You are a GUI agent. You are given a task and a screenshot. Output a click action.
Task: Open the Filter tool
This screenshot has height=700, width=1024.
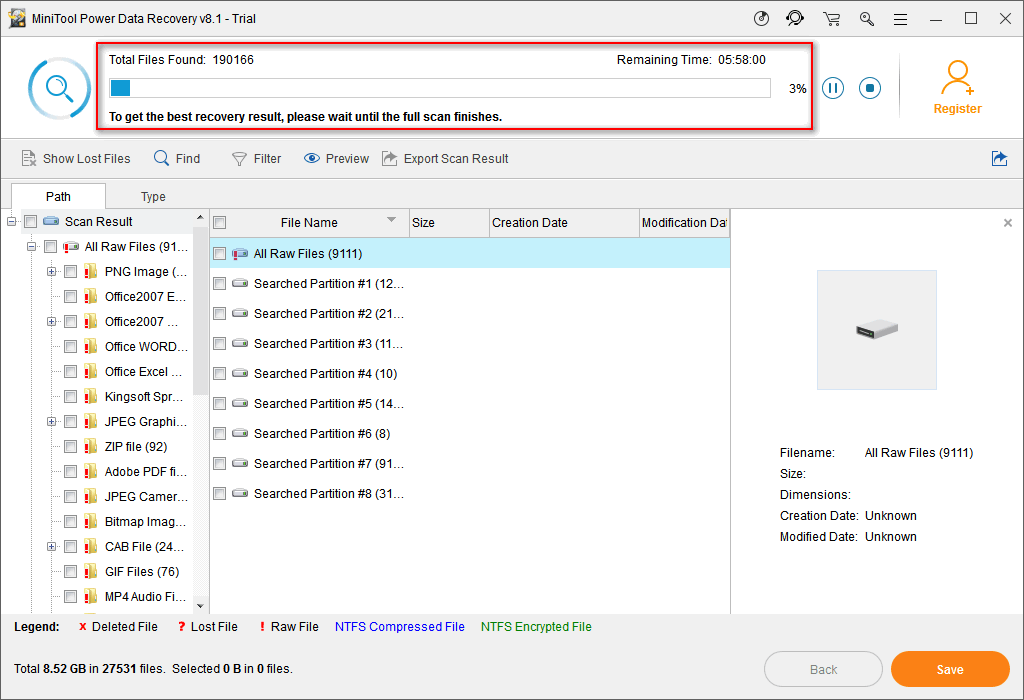(x=257, y=159)
